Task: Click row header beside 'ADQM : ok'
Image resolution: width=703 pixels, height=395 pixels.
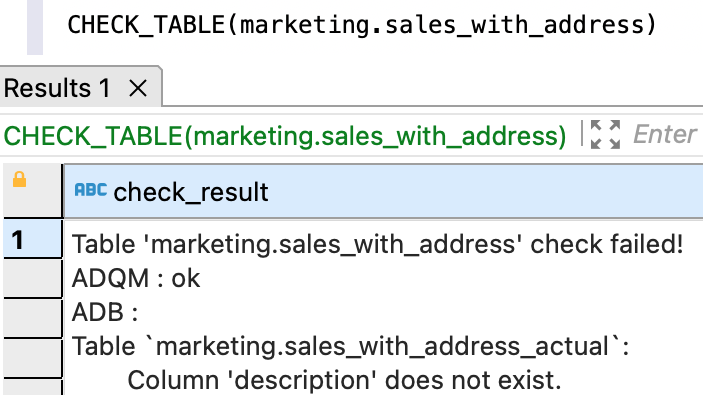Action: point(32,278)
